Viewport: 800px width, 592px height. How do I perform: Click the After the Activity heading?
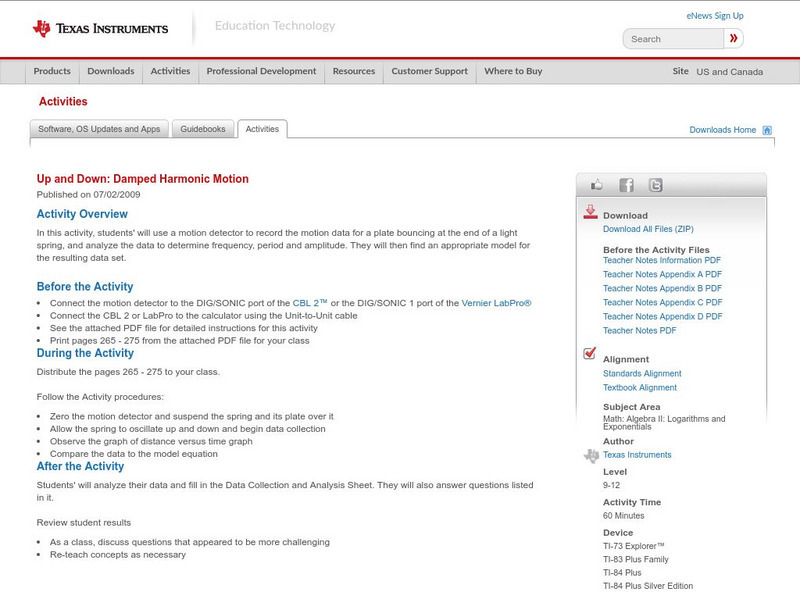point(80,466)
